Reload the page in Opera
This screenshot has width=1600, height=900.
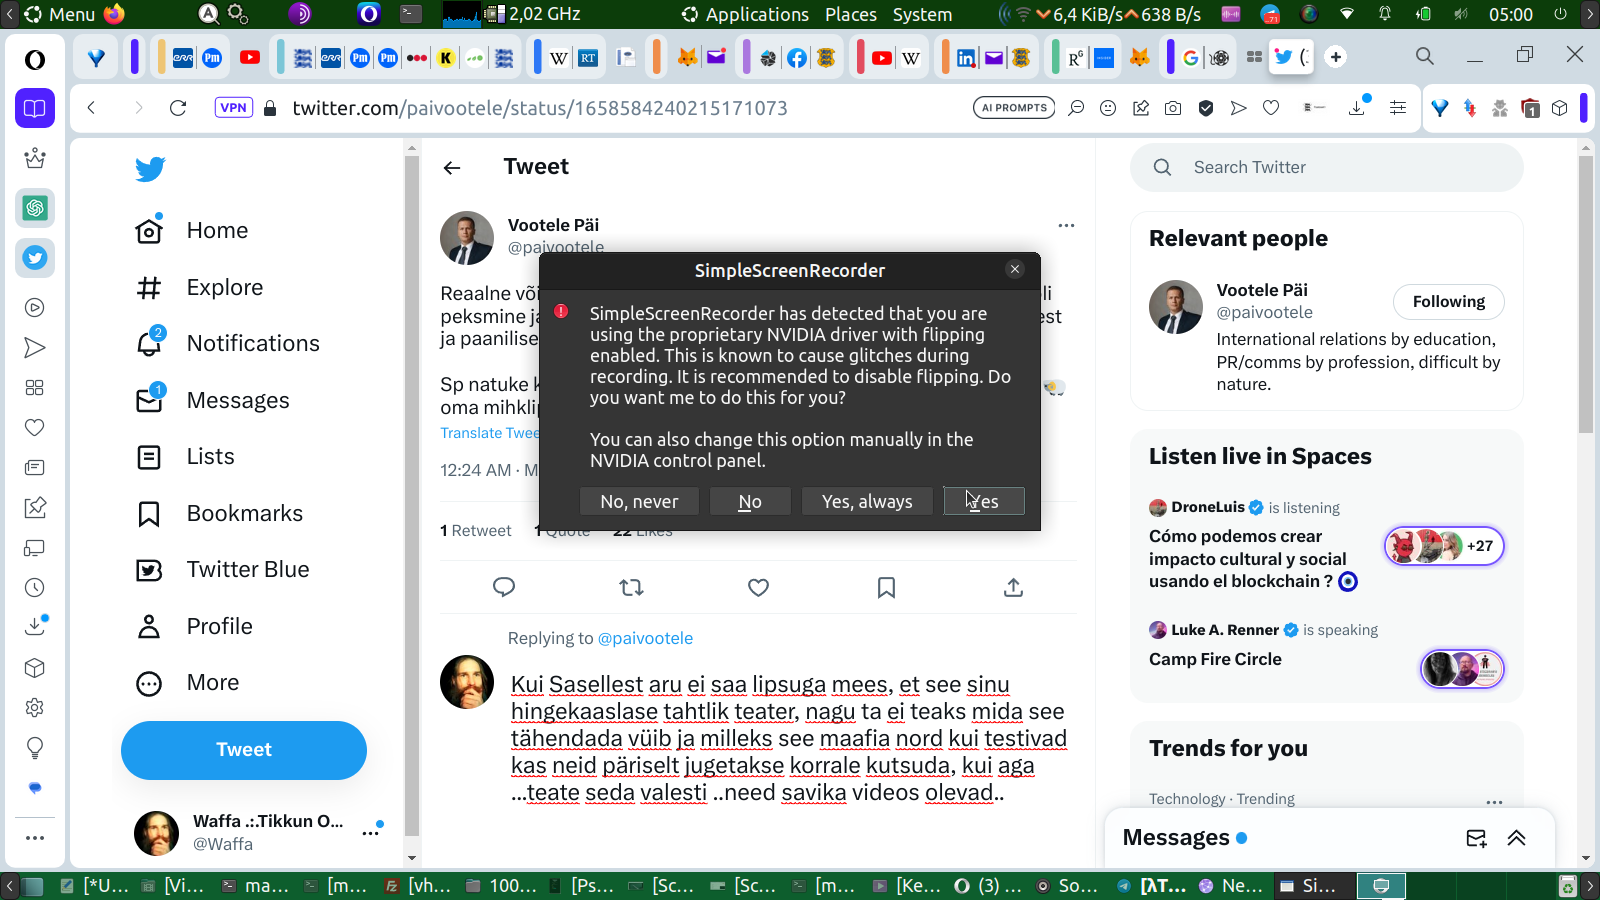coord(178,108)
